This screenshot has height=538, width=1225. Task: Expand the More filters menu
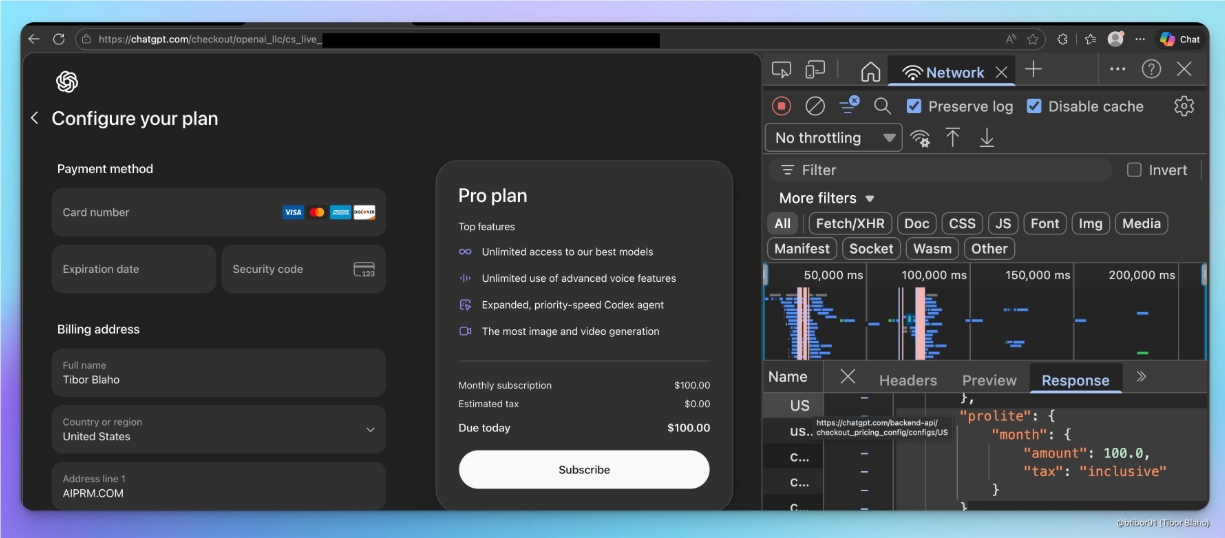(827, 198)
